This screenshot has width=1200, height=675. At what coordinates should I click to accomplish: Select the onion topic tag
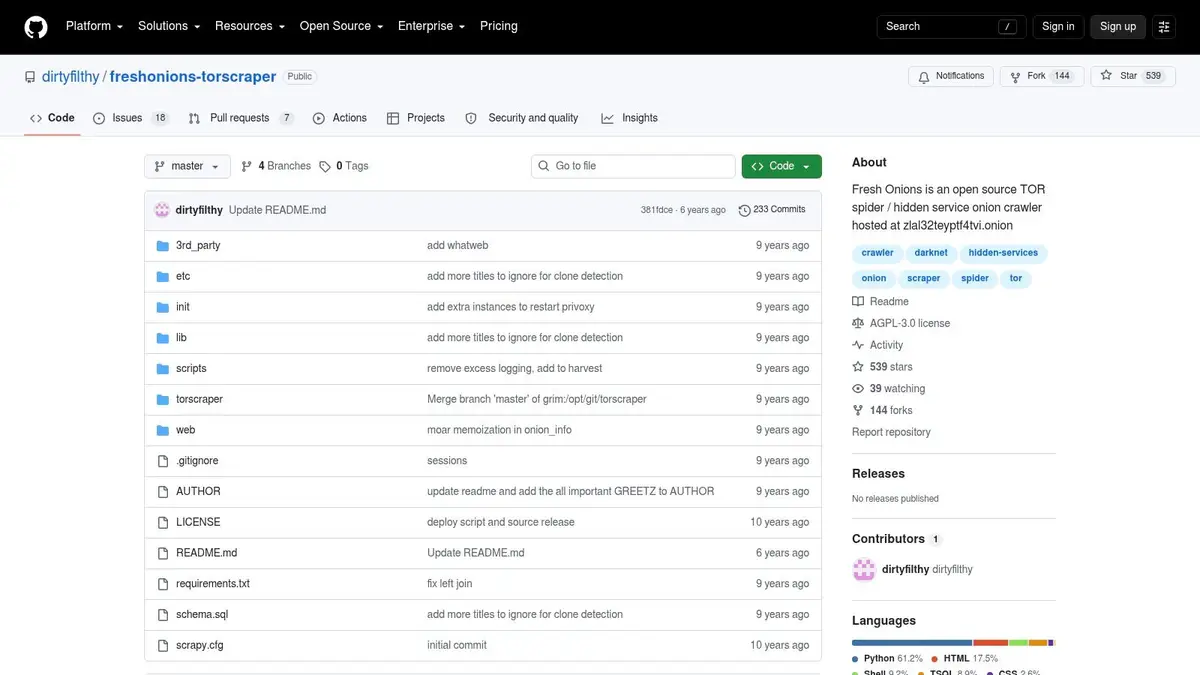pyautogui.click(x=874, y=279)
